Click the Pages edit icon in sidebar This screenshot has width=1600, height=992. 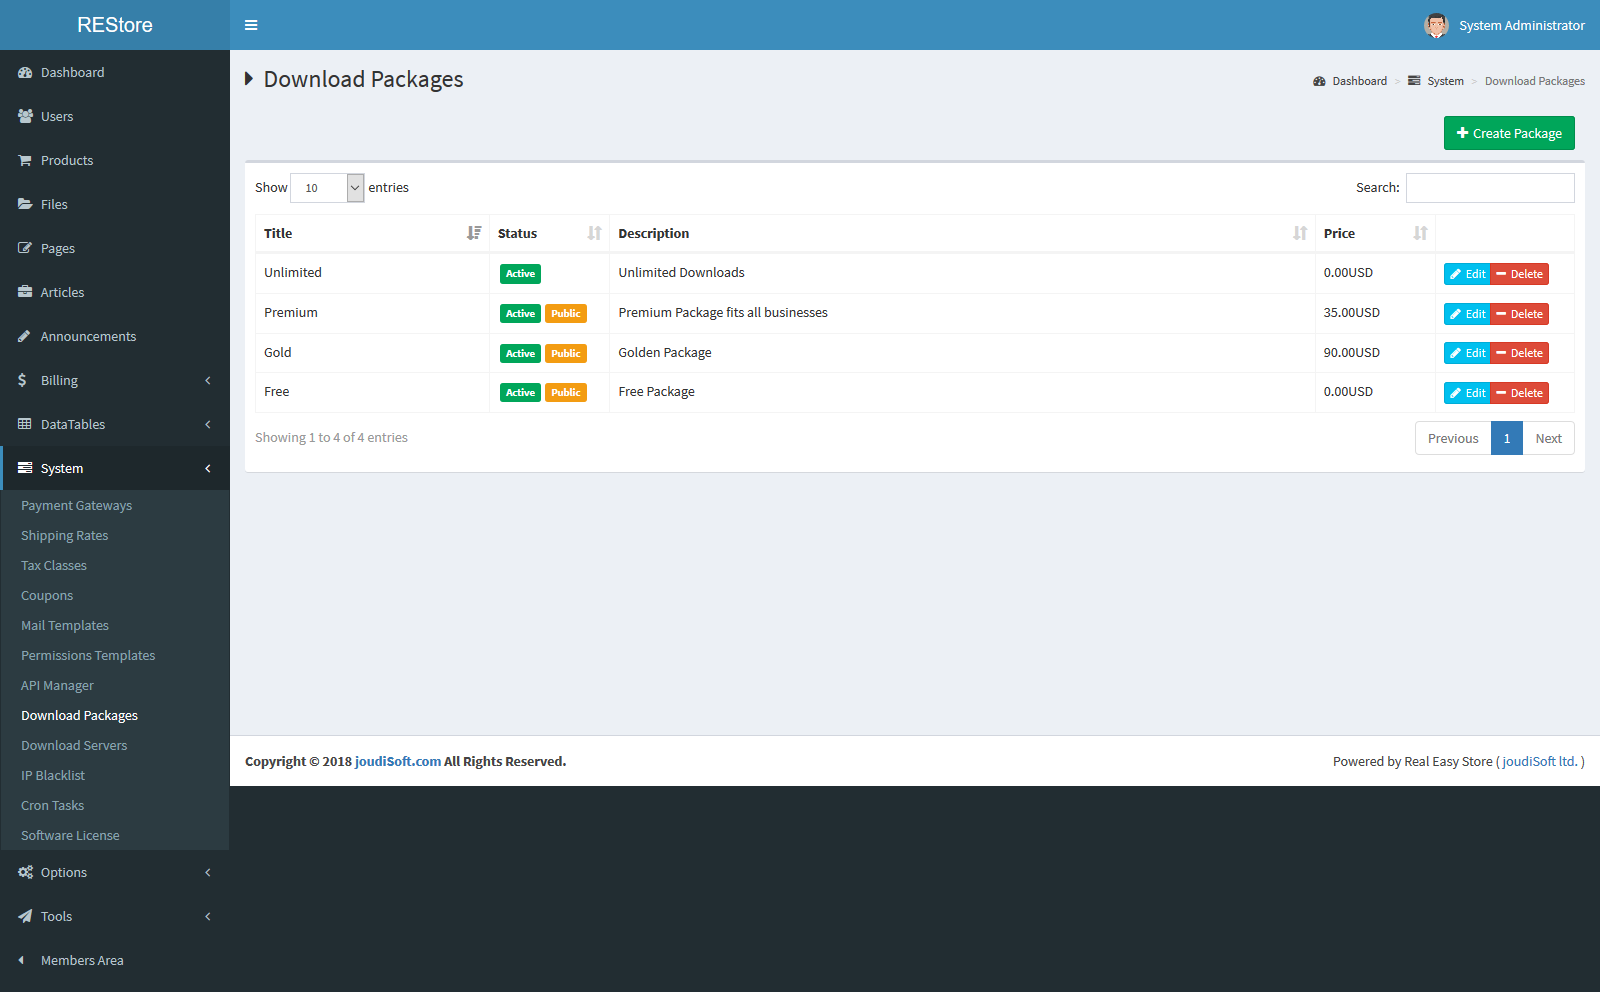[x=25, y=249]
